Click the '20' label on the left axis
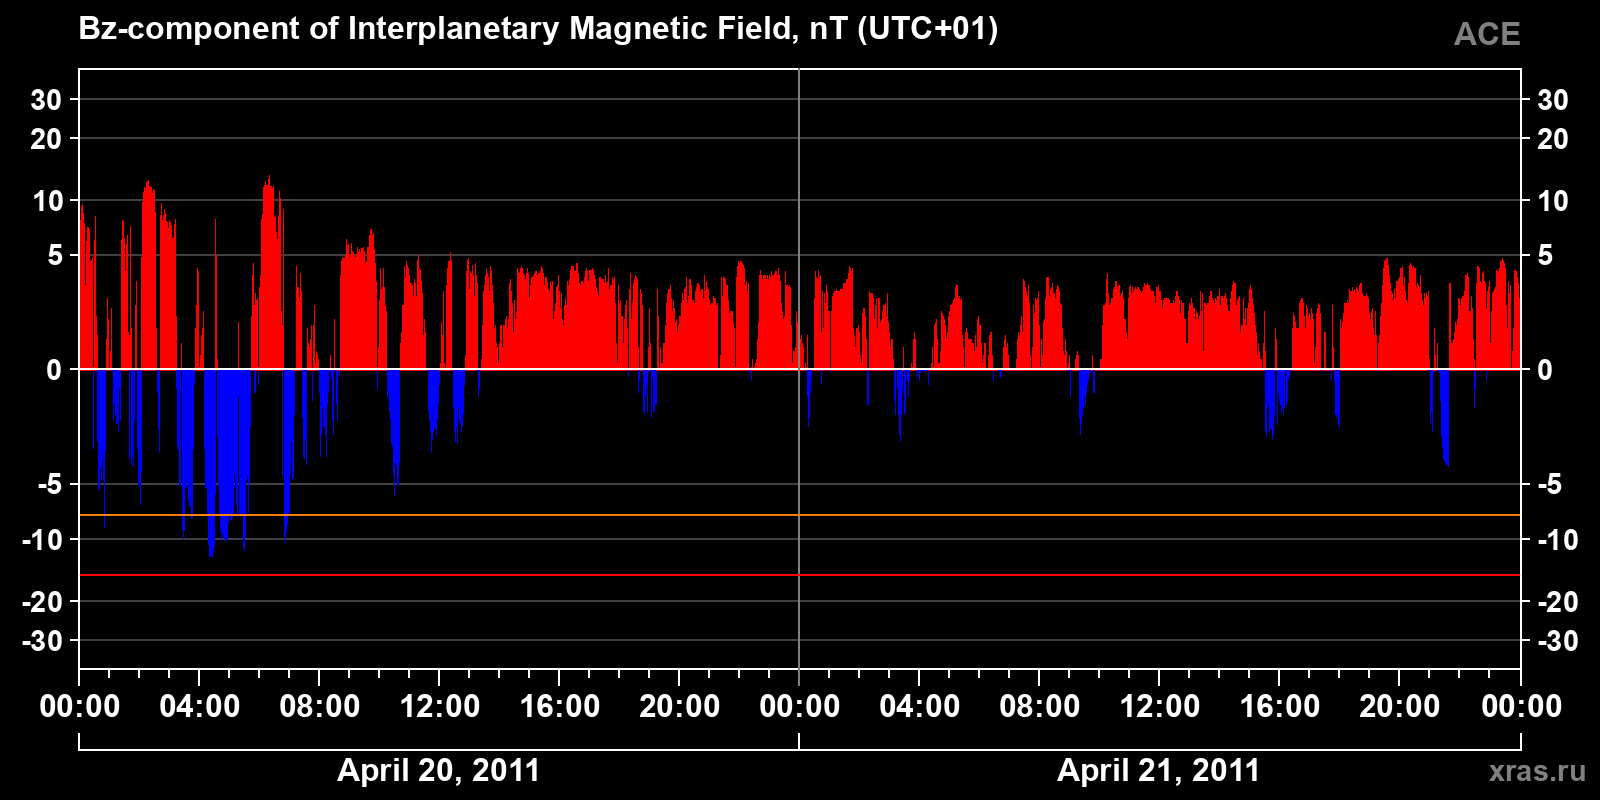 pos(46,139)
